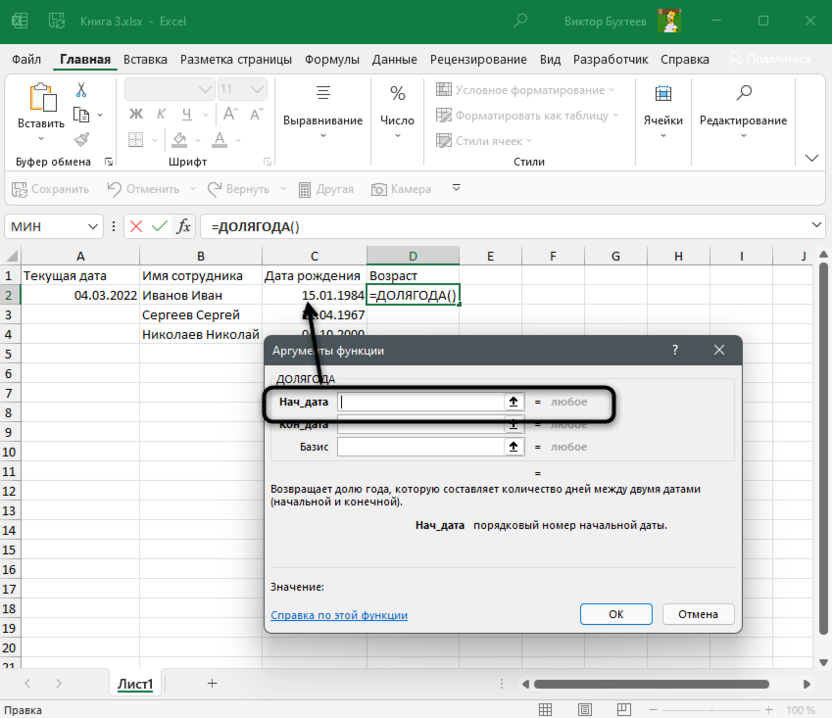Image resolution: width=832 pixels, height=718 pixels.
Task: Click the collapse button for the Базис field
Action: (x=514, y=447)
